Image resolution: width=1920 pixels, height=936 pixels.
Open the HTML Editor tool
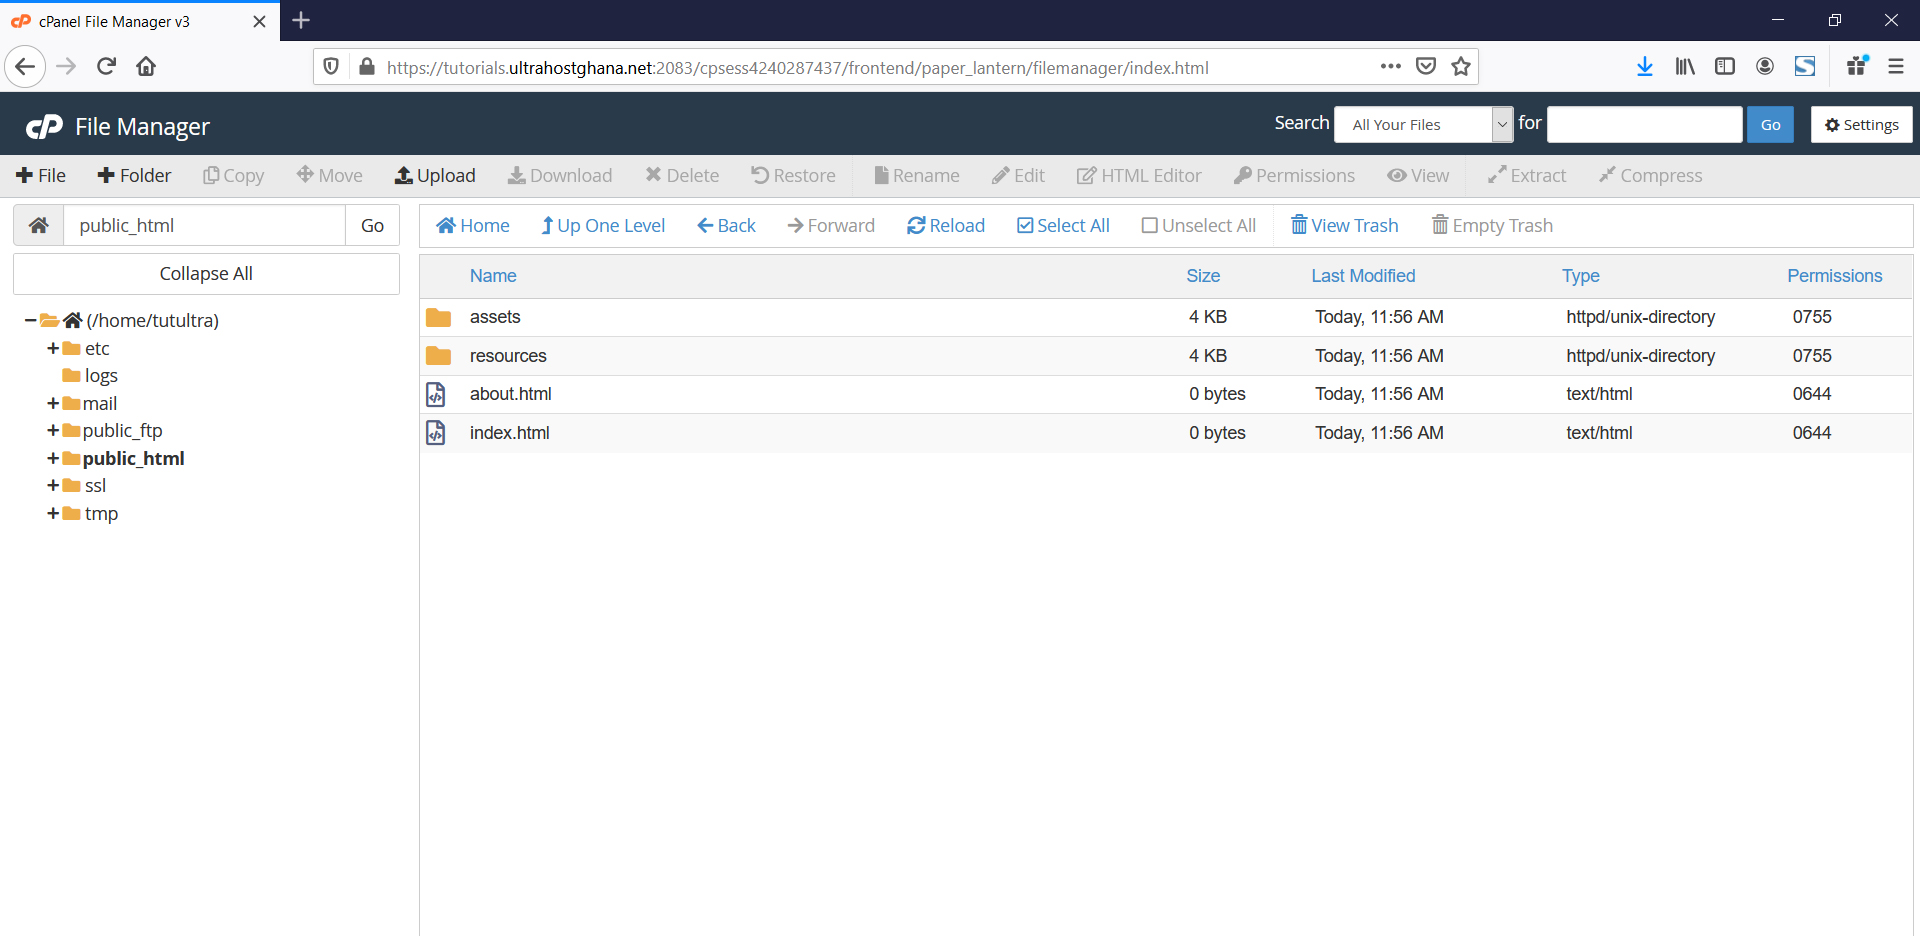[1139, 175]
